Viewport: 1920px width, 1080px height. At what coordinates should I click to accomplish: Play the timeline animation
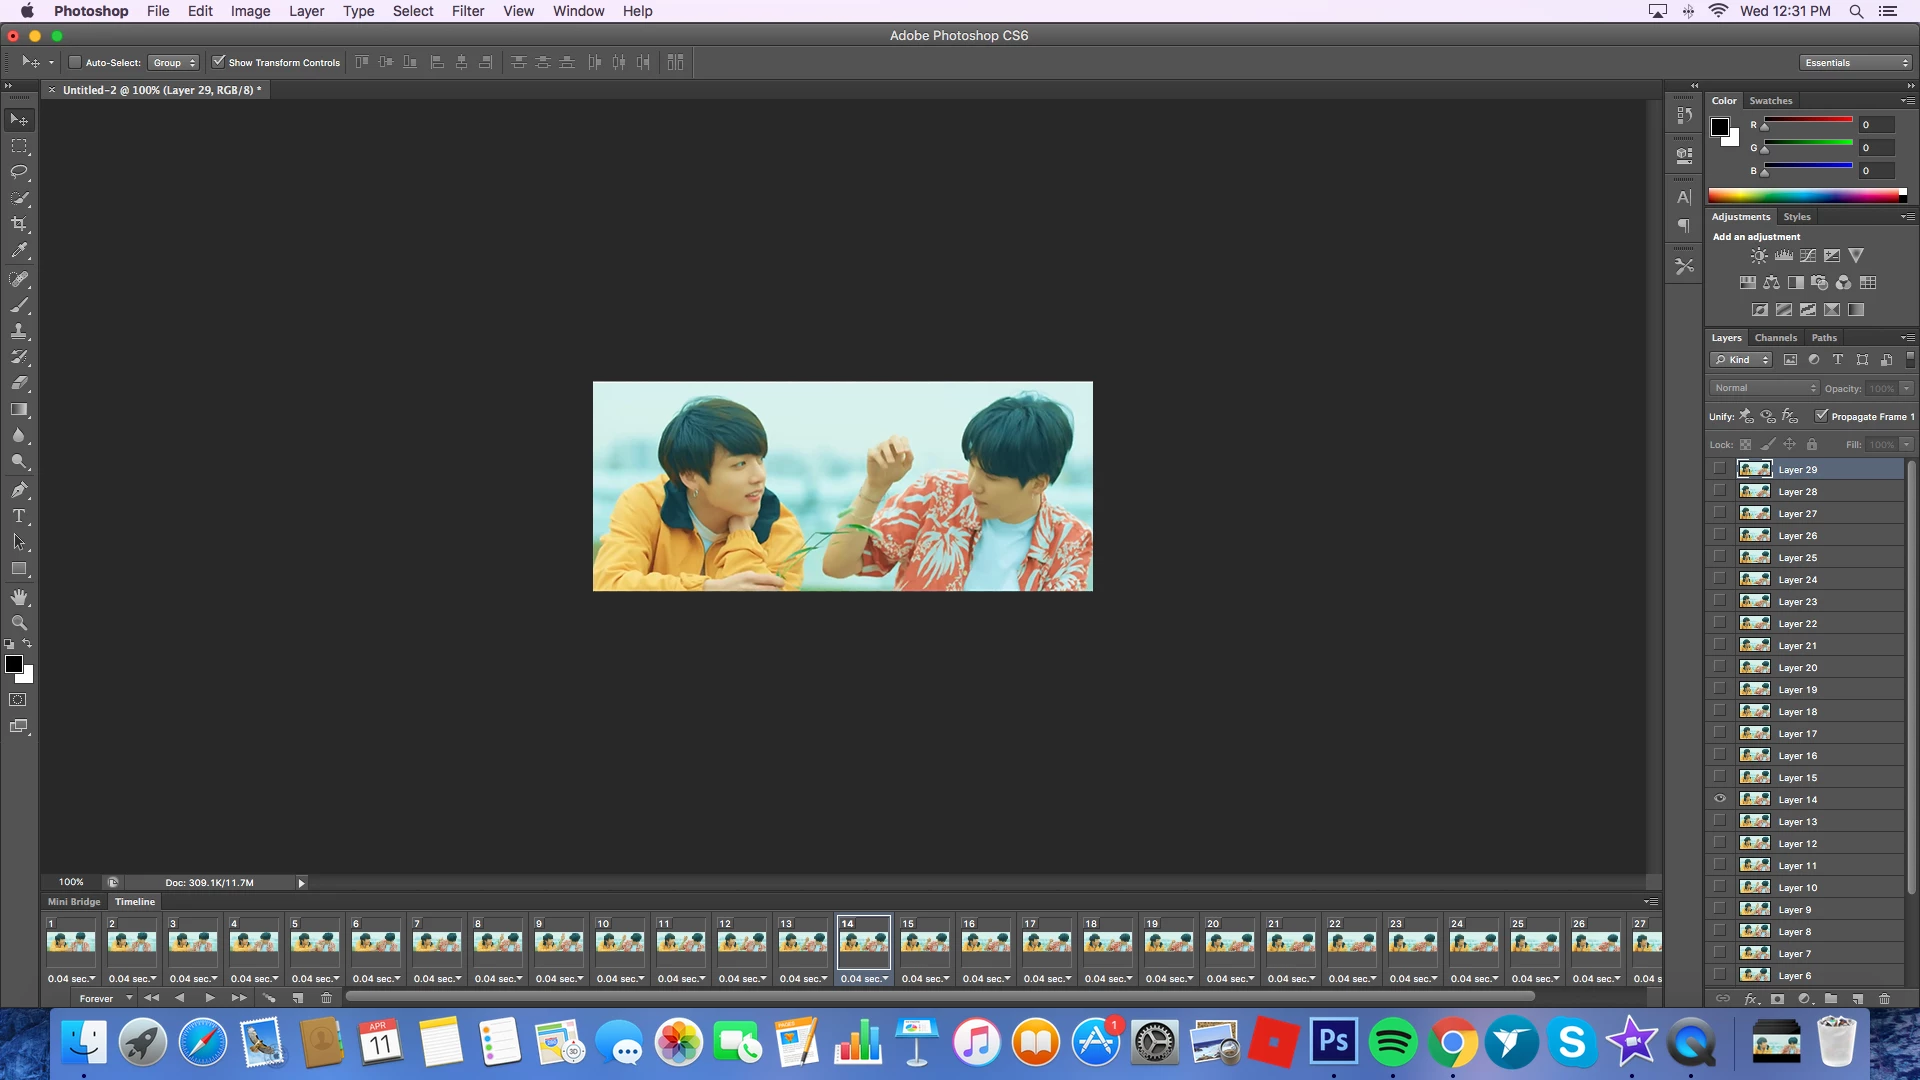(210, 998)
